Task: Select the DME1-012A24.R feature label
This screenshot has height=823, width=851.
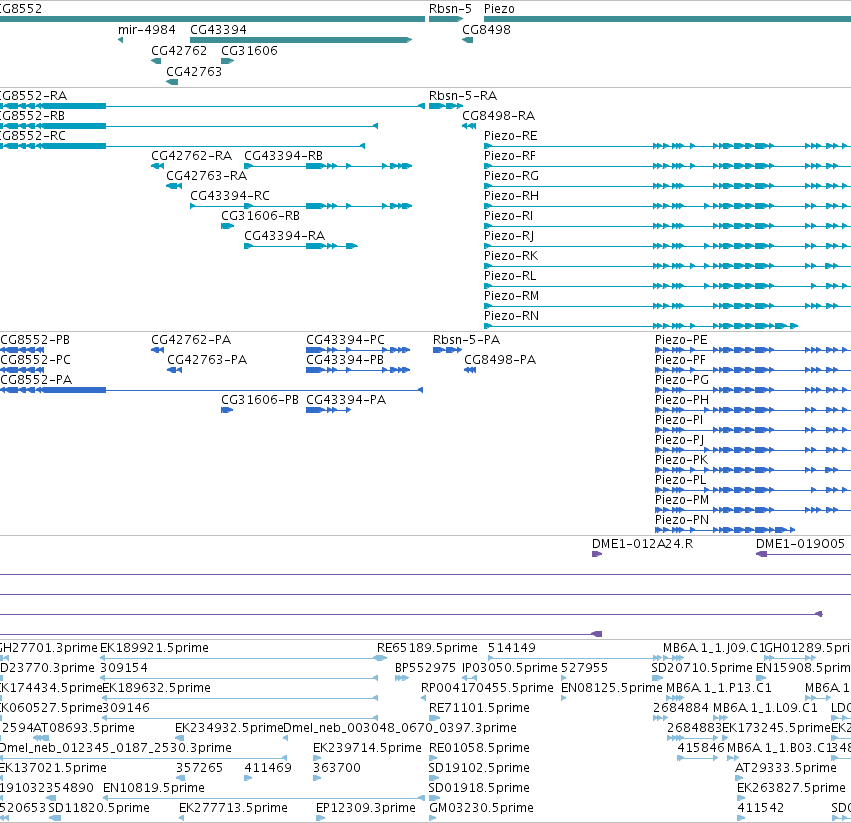Action: [642, 543]
